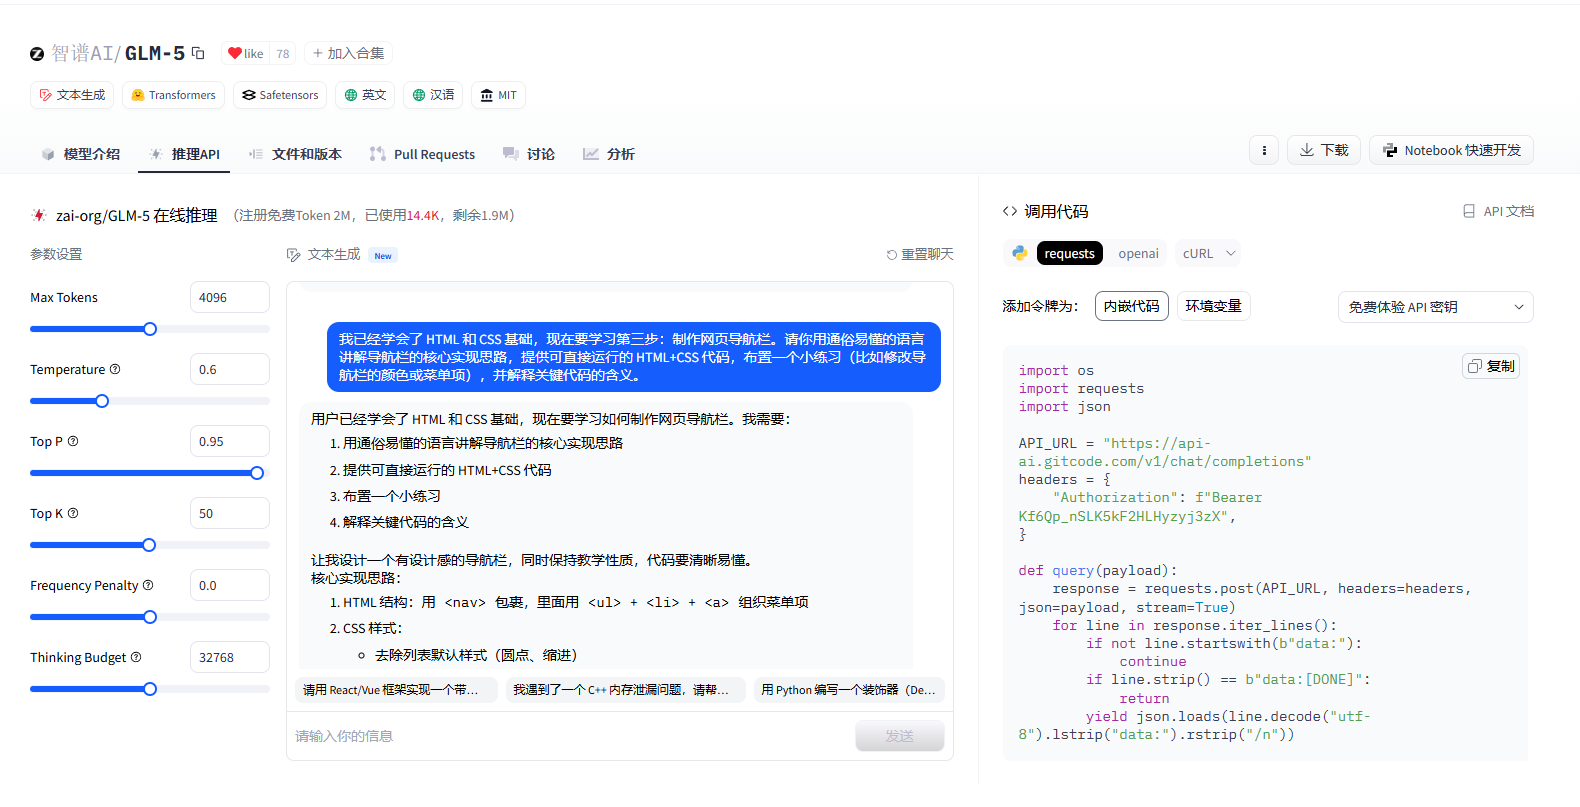Click the 发送 send button
Image resolution: width=1580 pixels, height=807 pixels.
[899, 736]
